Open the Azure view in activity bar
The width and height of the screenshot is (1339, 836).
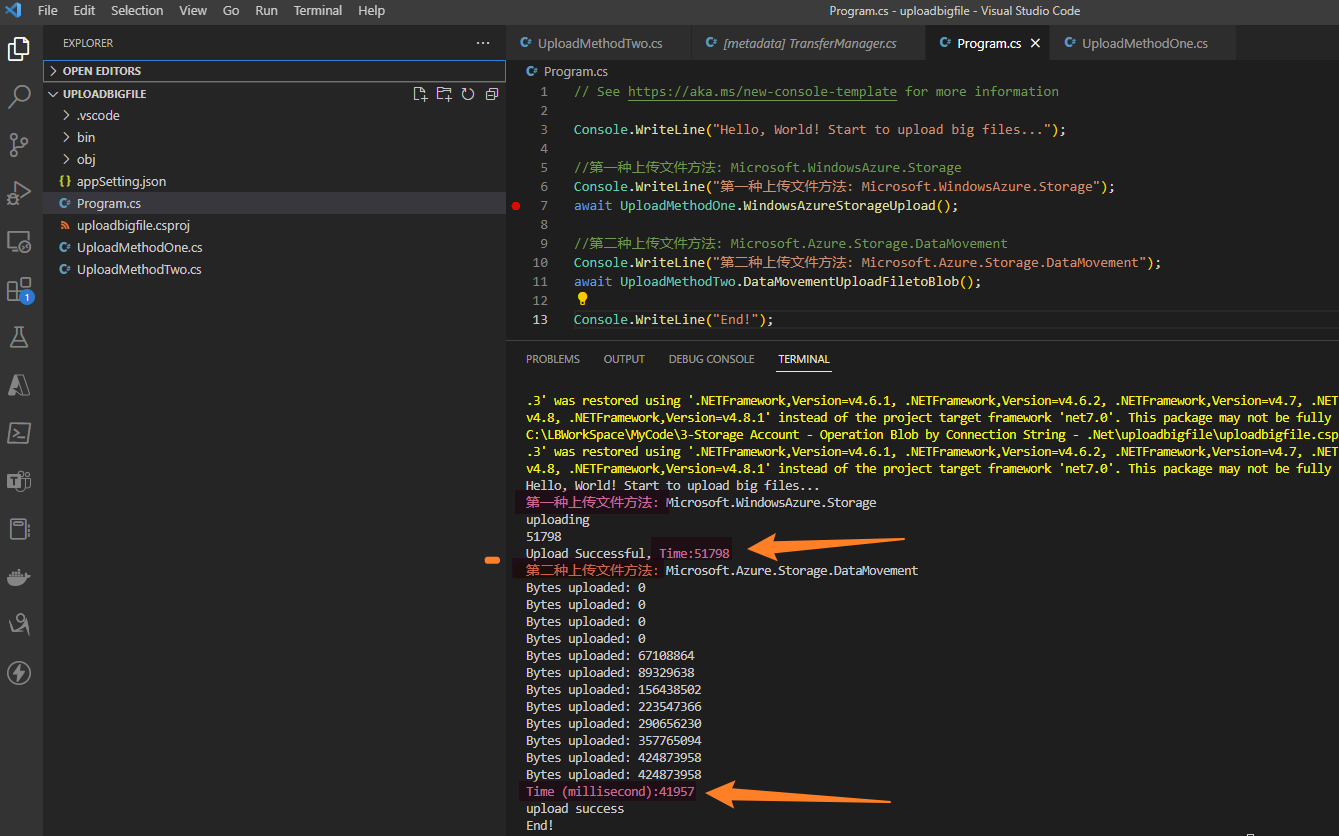tap(19, 385)
